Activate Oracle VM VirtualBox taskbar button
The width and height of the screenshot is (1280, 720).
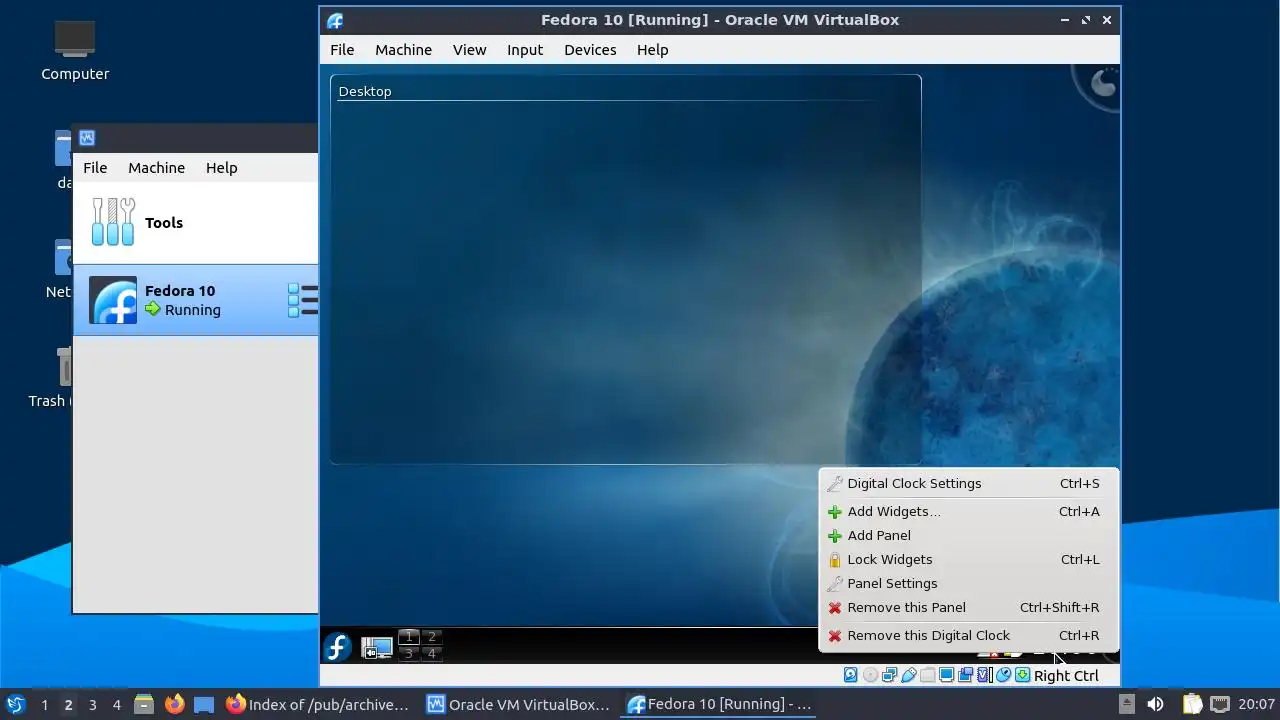pos(518,704)
